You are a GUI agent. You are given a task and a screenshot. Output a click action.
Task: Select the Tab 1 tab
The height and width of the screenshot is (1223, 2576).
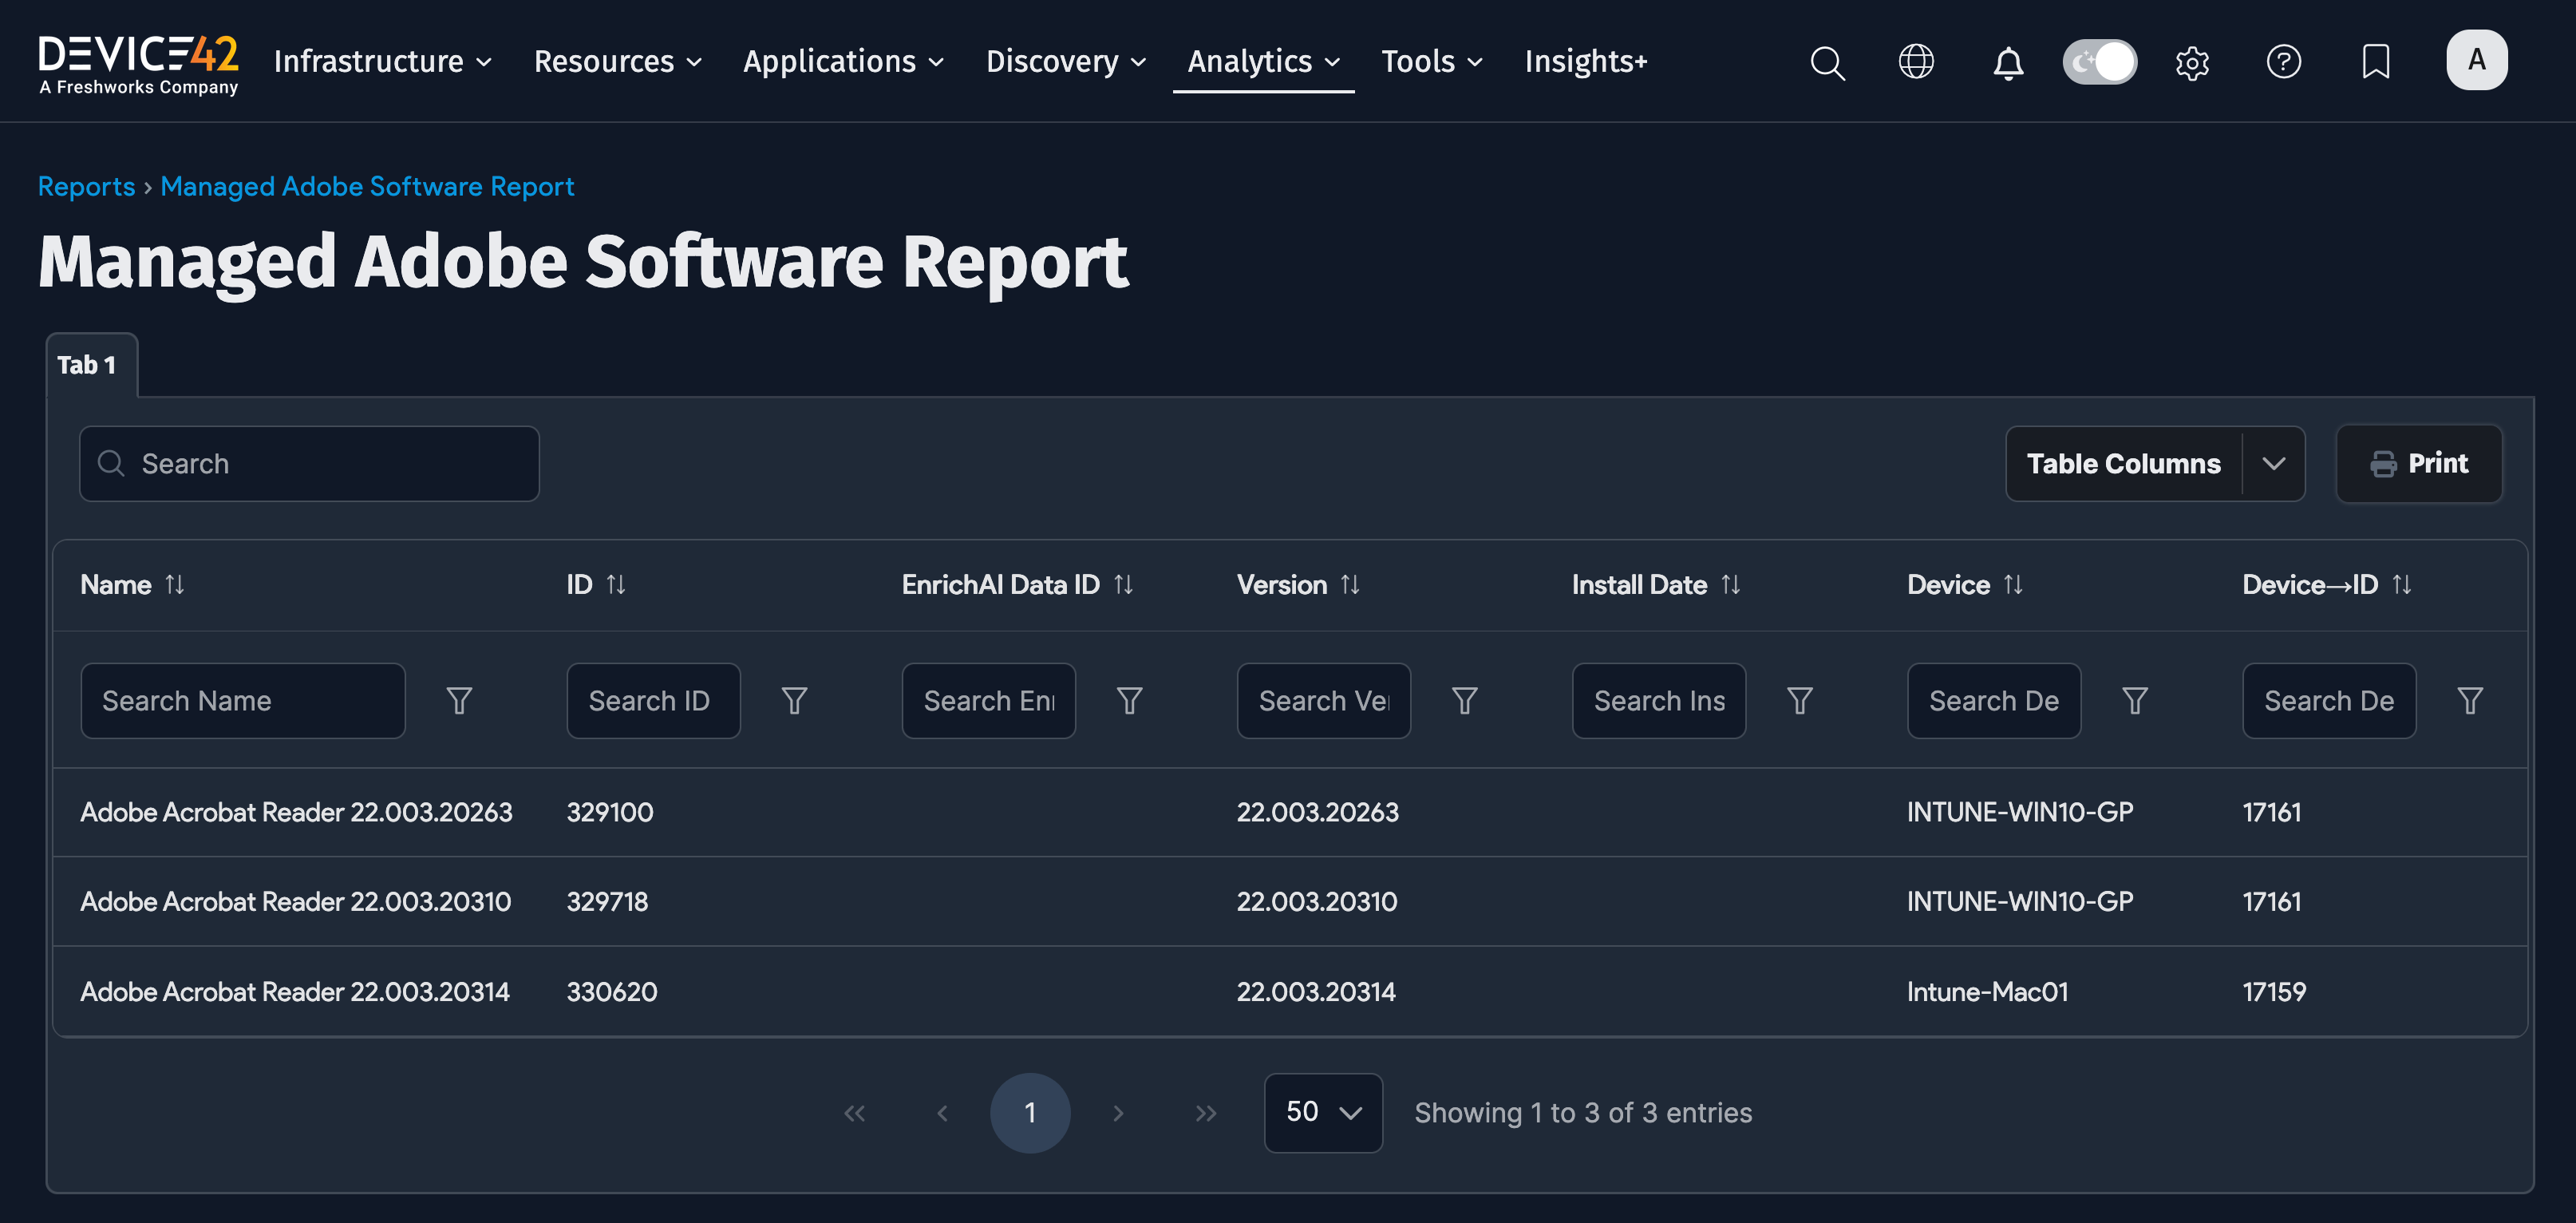(88, 364)
